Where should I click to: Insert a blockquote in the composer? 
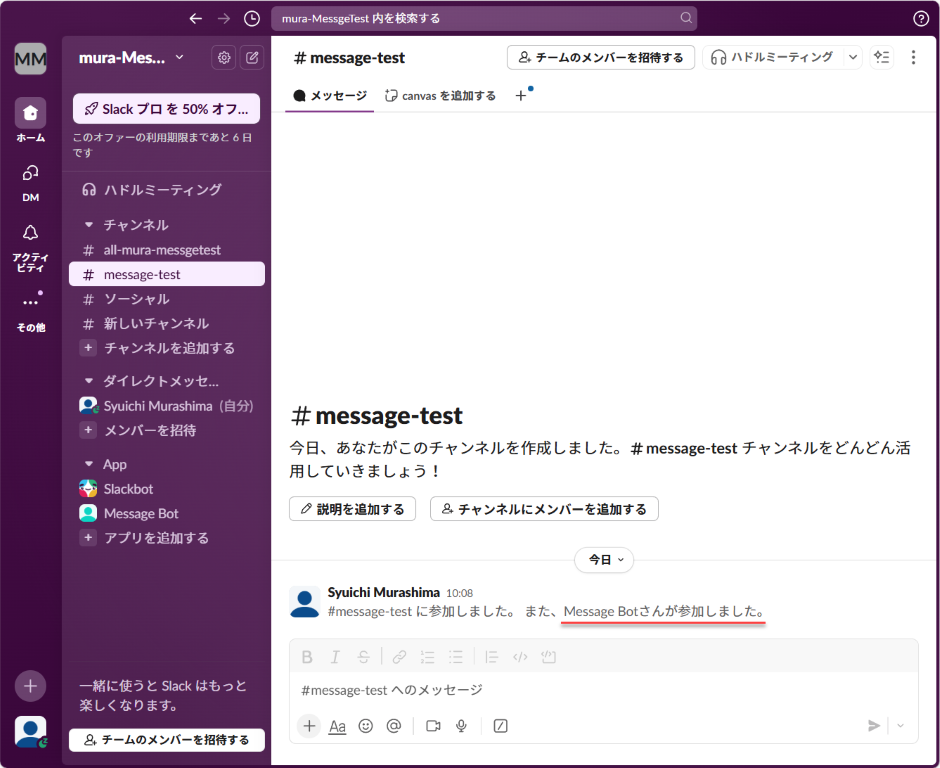(492, 657)
